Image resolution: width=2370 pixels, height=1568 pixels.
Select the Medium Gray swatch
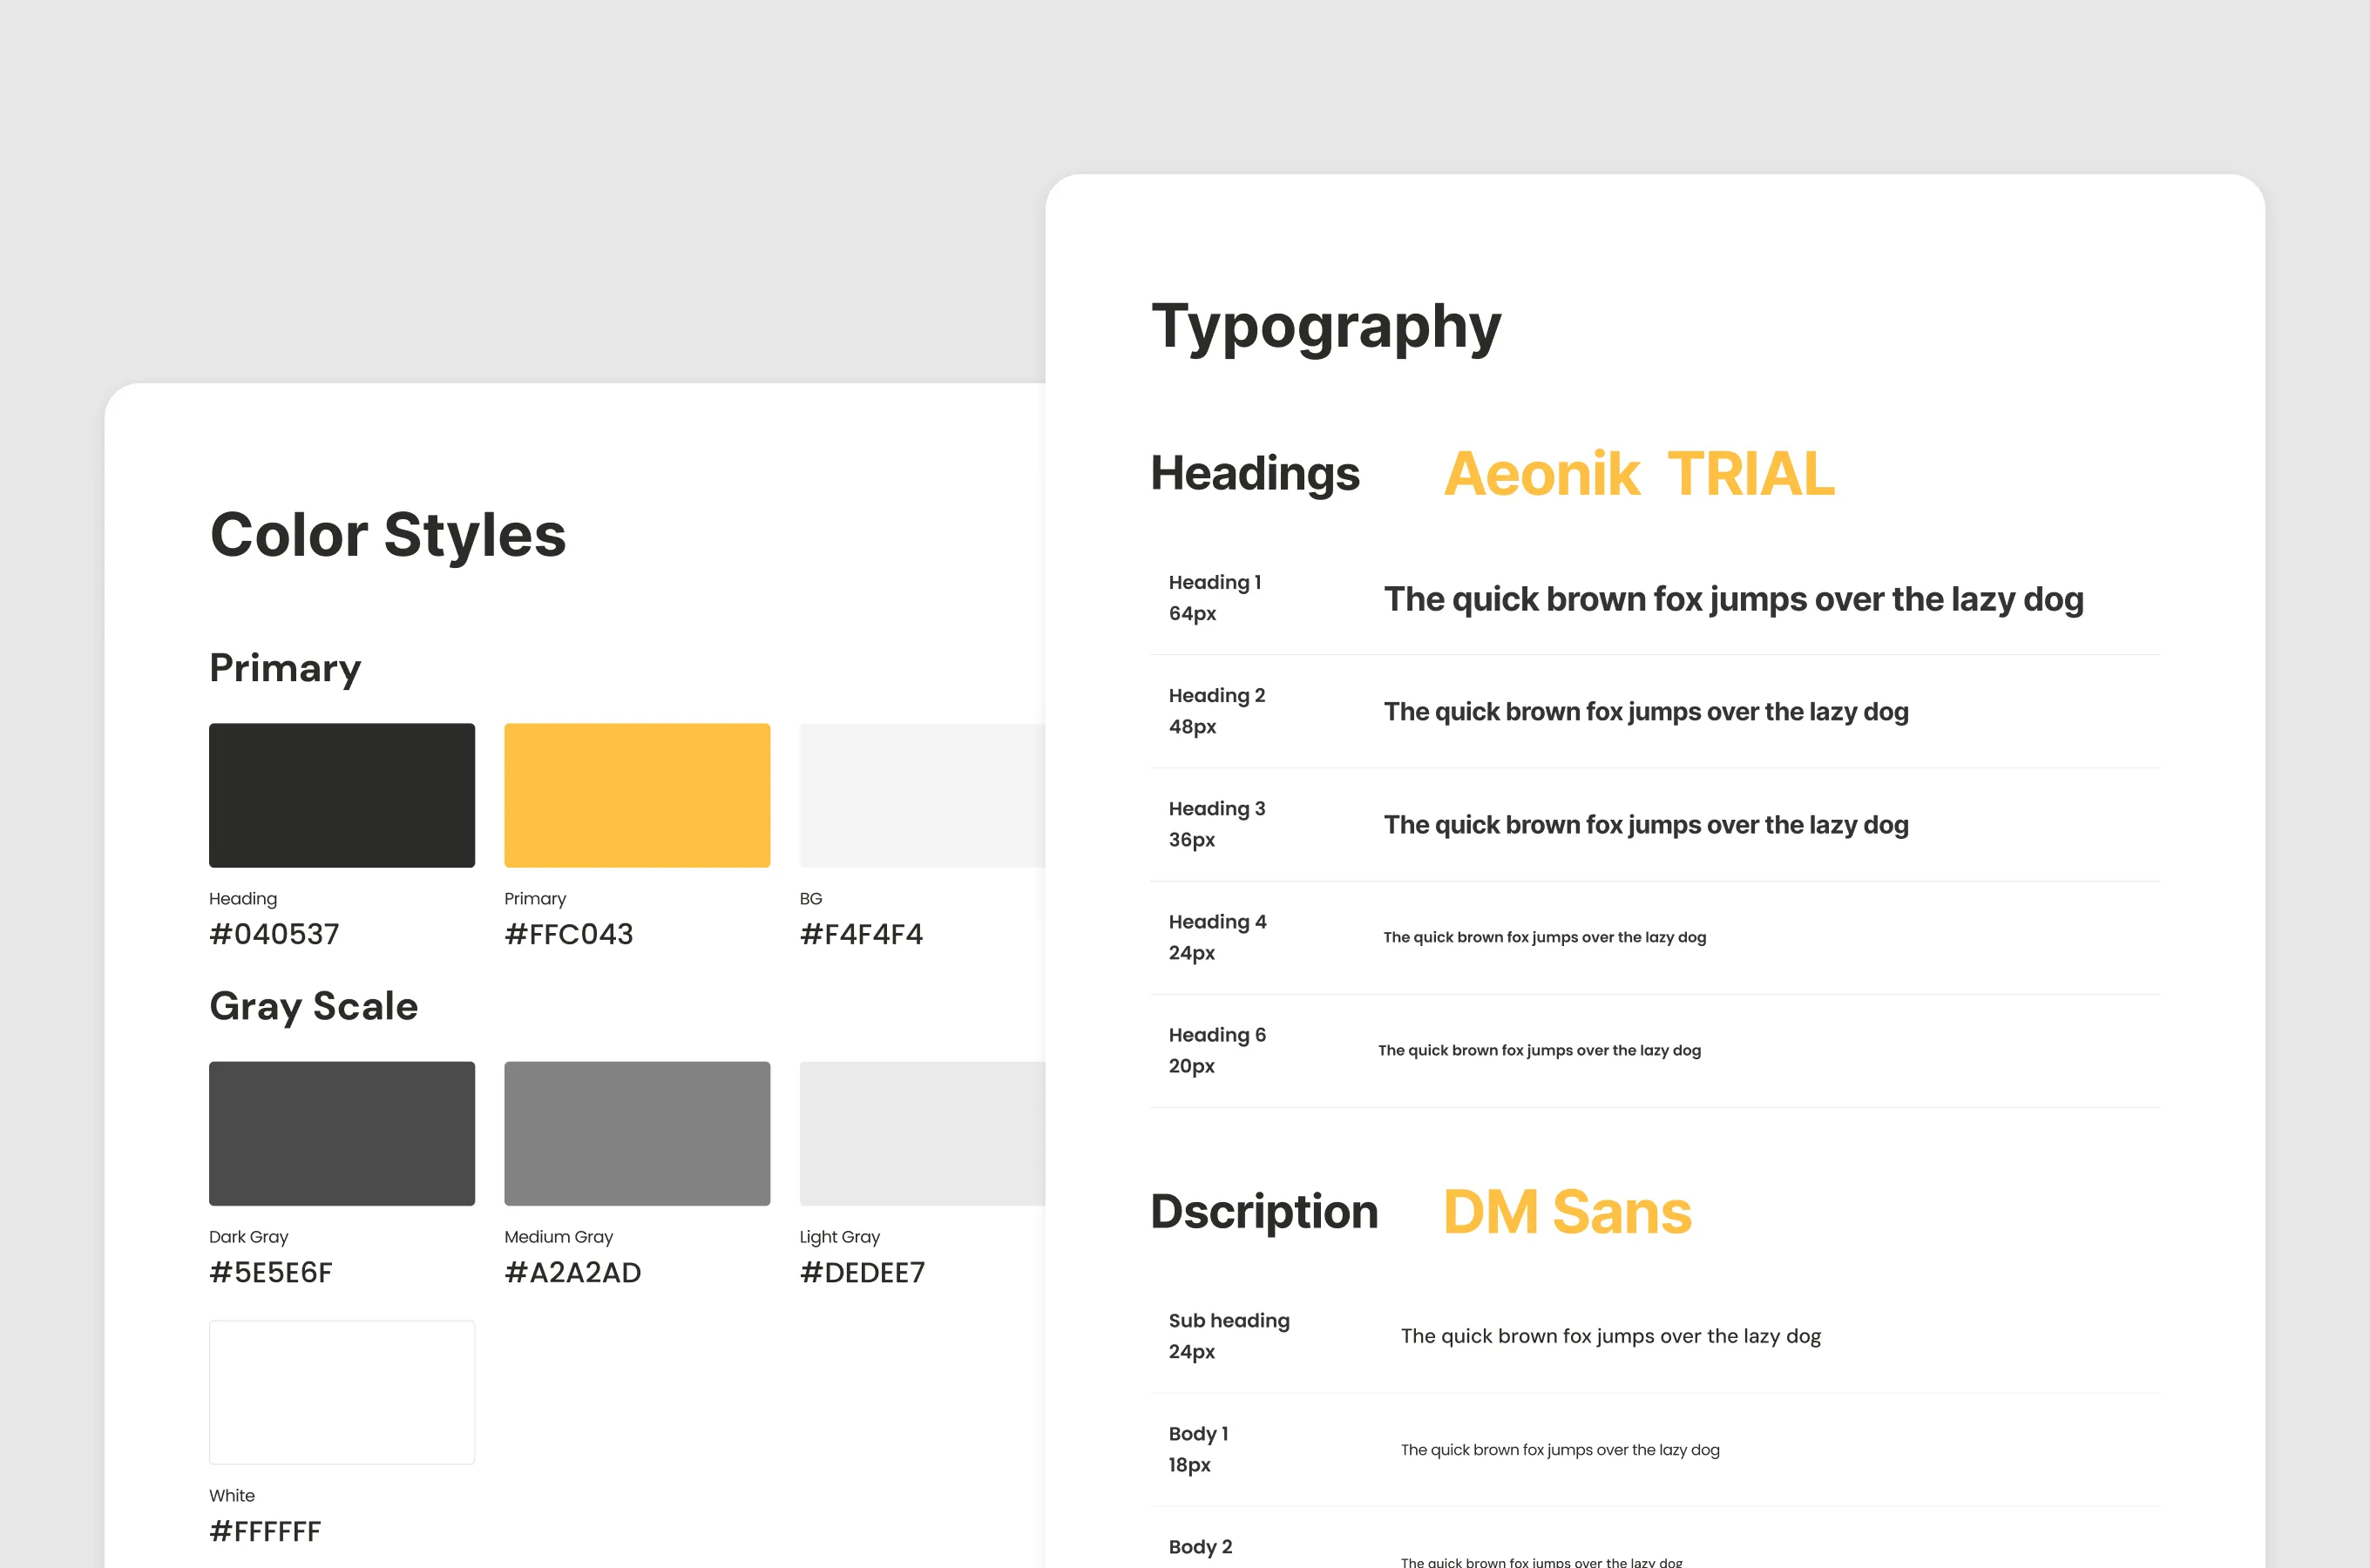click(x=637, y=1133)
